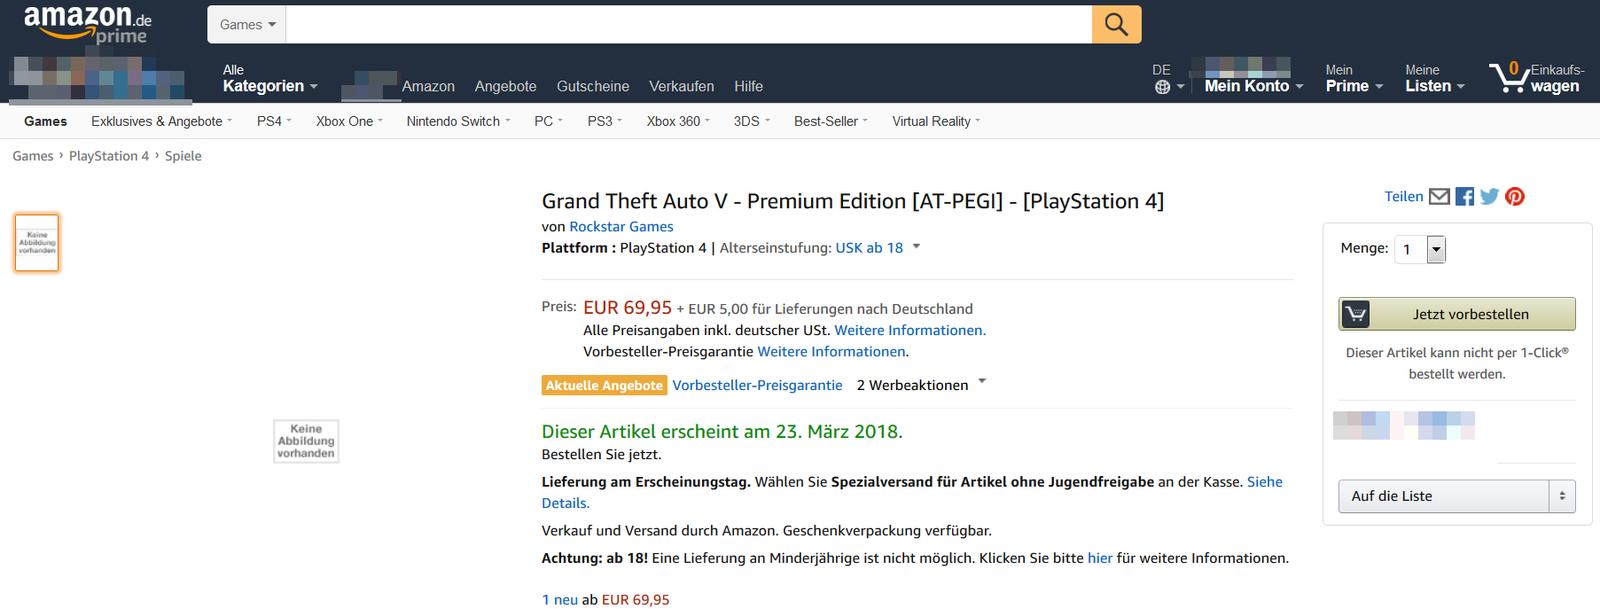Click the DE language globe icon

pyautogui.click(x=1163, y=87)
